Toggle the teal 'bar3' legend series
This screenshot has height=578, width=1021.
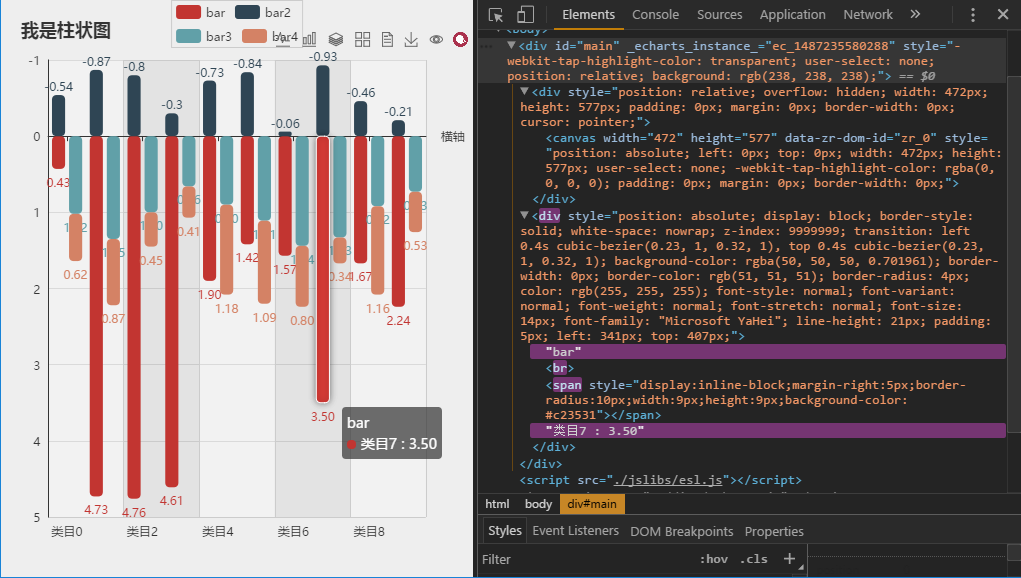tap(204, 36)
